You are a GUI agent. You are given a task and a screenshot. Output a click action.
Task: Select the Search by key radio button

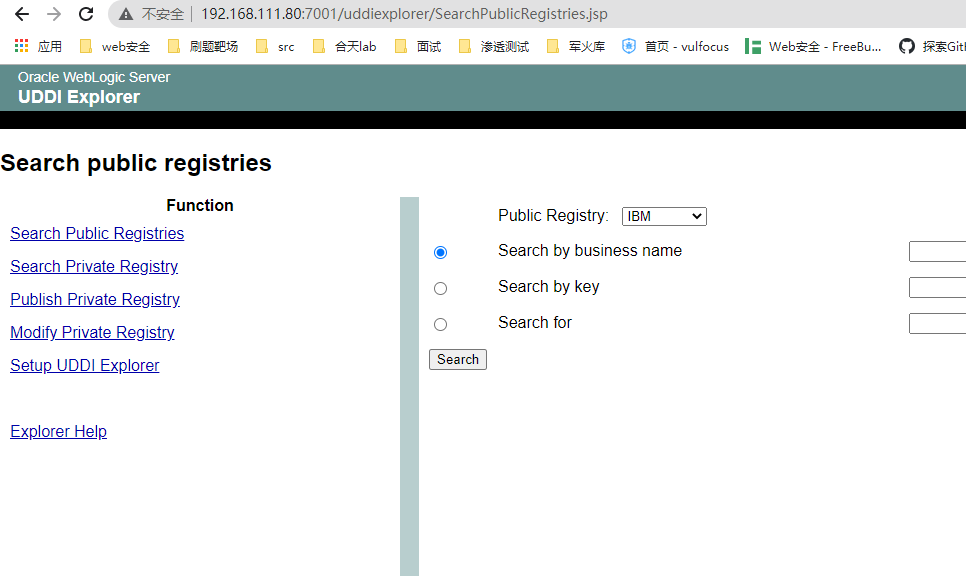click(x=440, y=288)
